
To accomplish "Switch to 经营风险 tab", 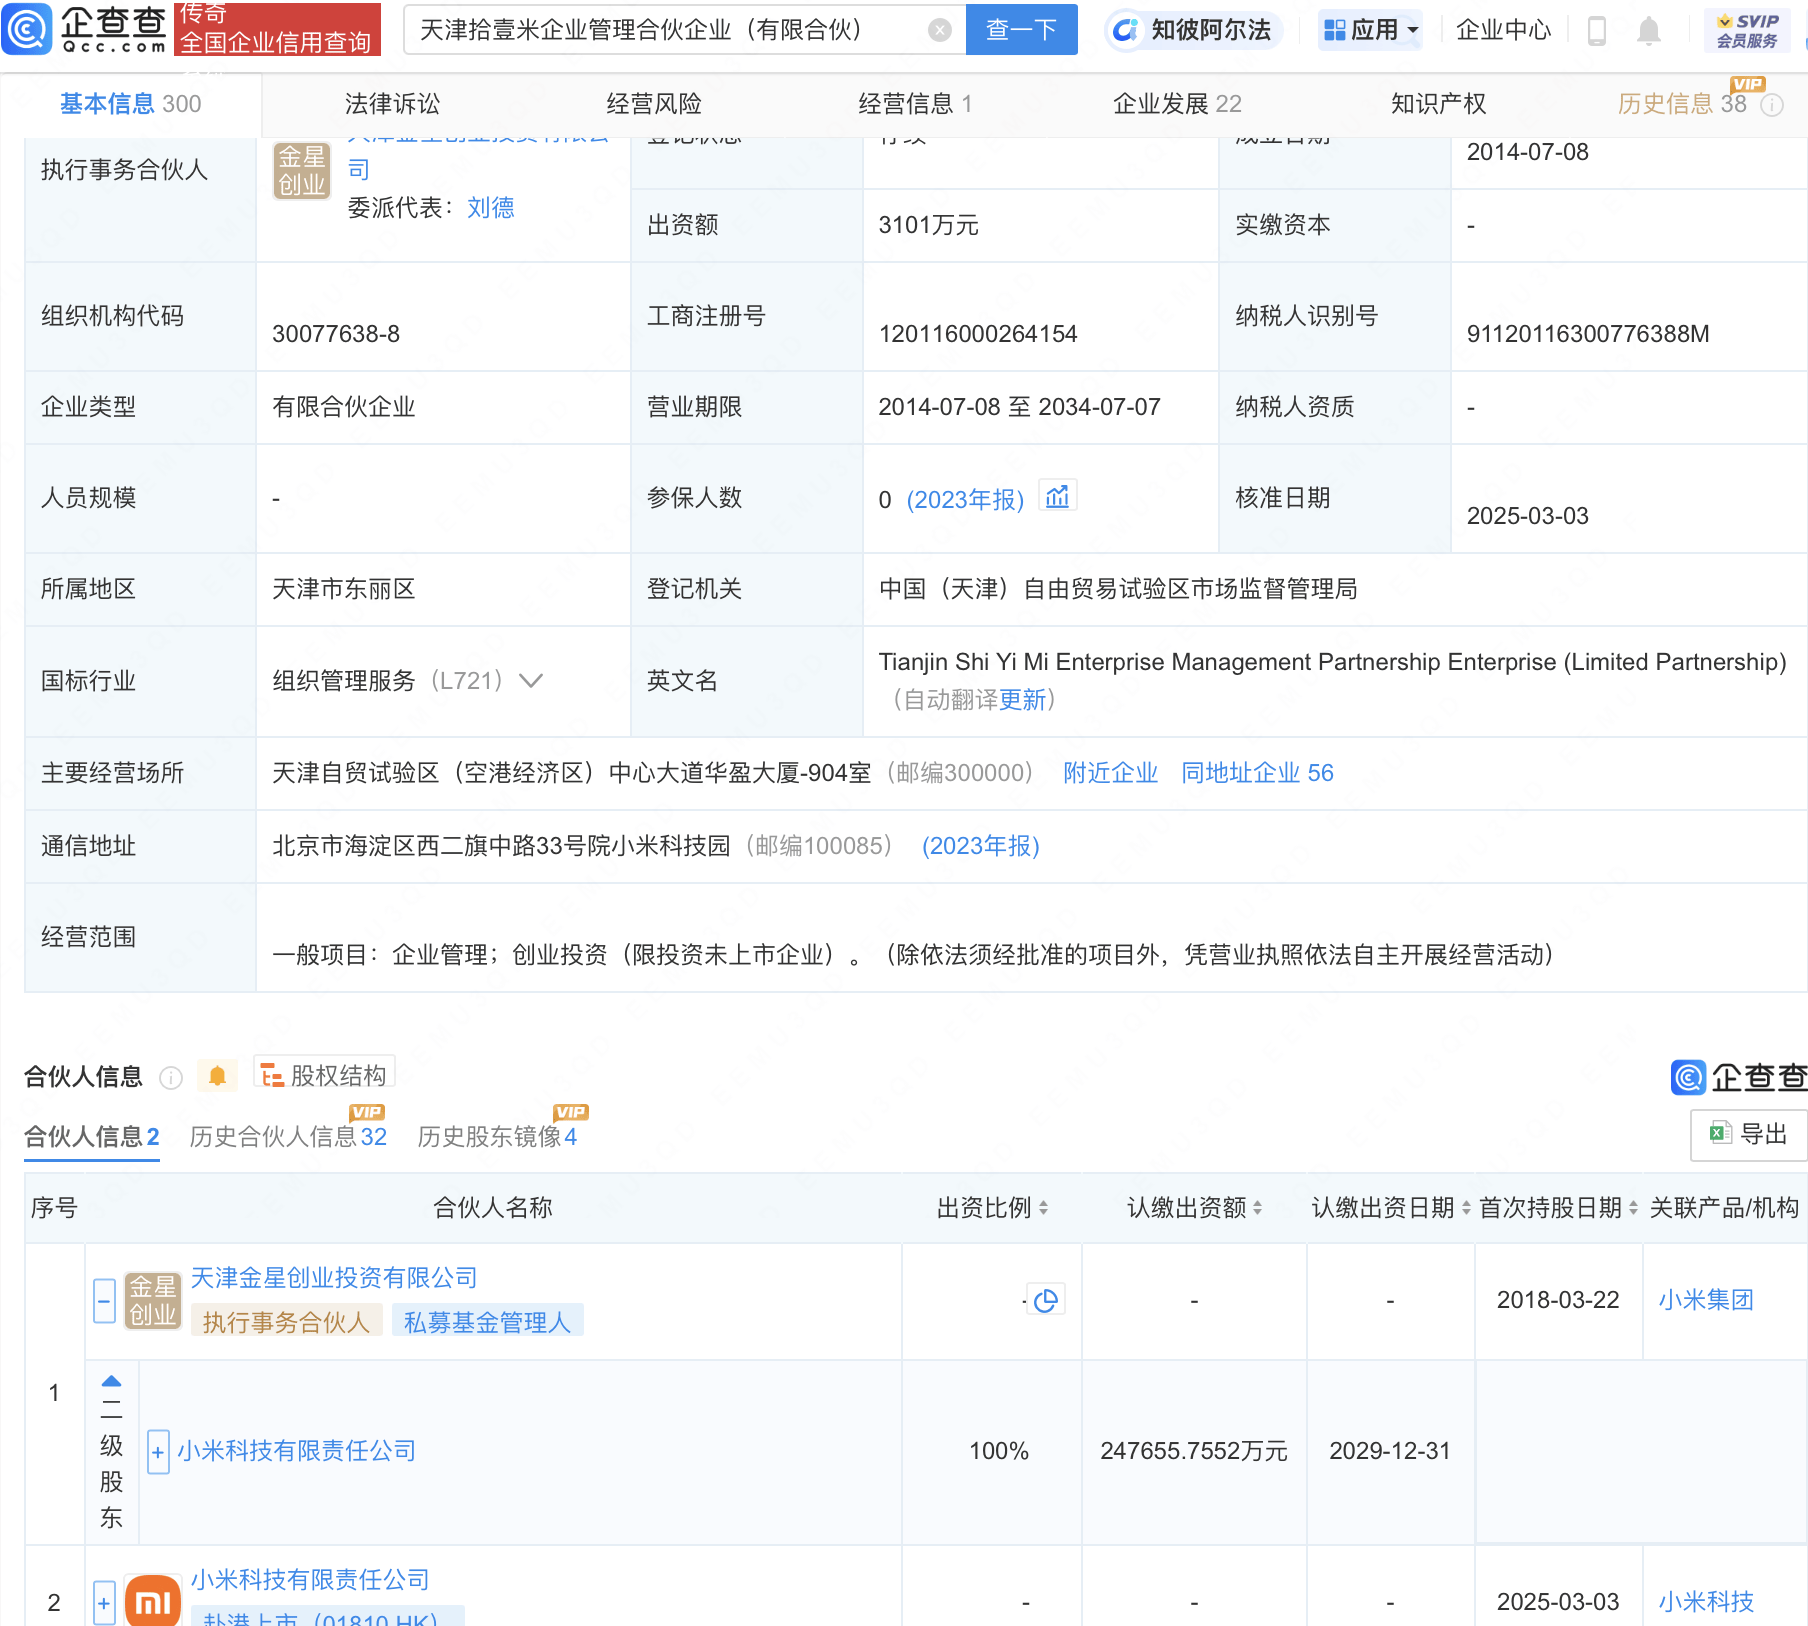I will [x=654, y=104].
